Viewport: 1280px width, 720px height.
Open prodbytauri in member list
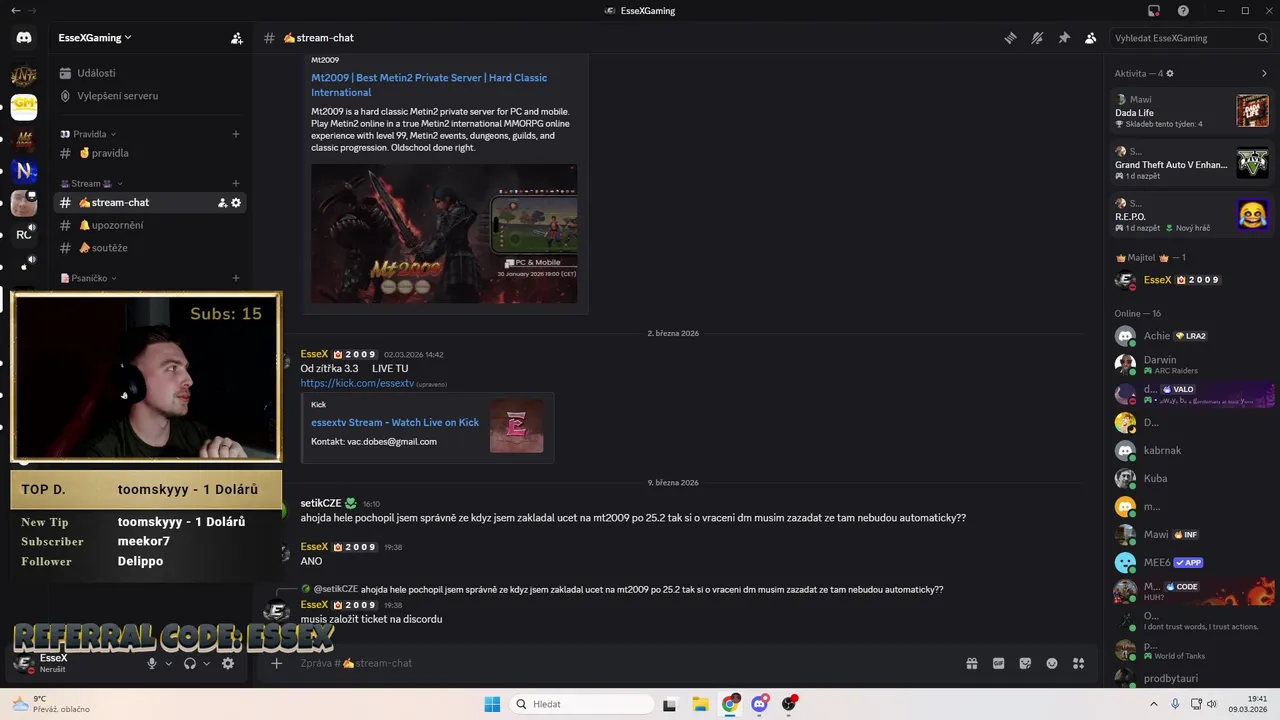coord(1192,678)
